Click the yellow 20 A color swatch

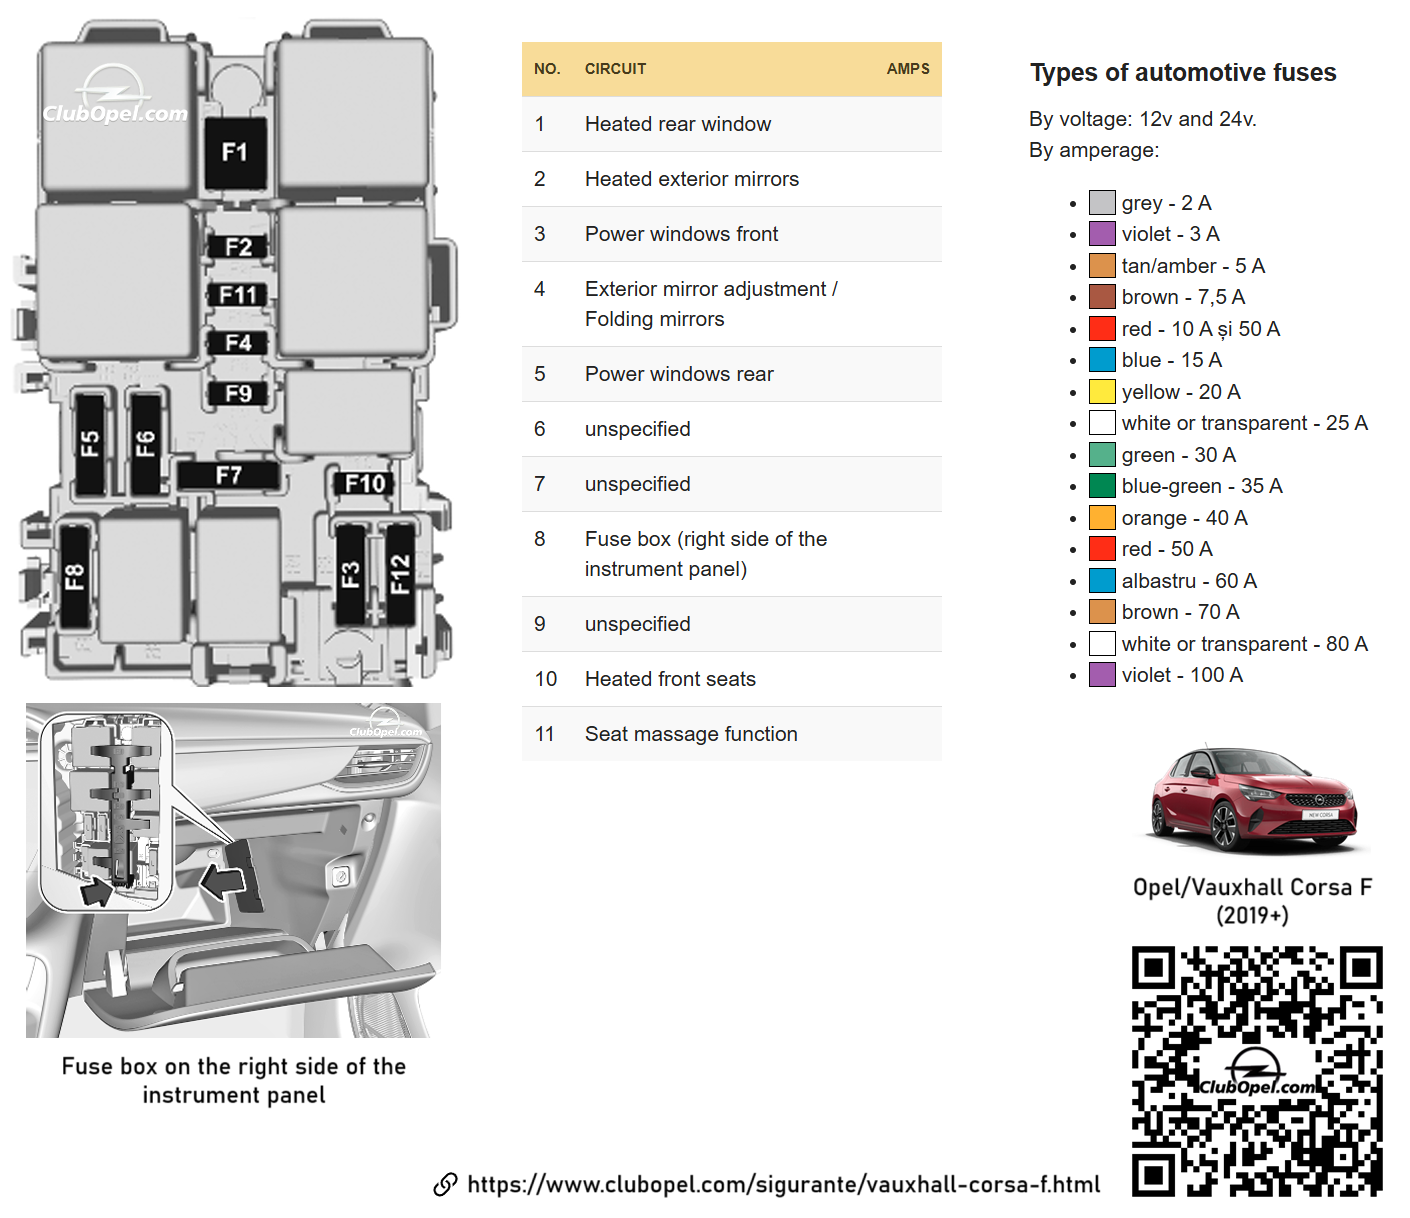pyautogui.click(x=1102, y=392)
